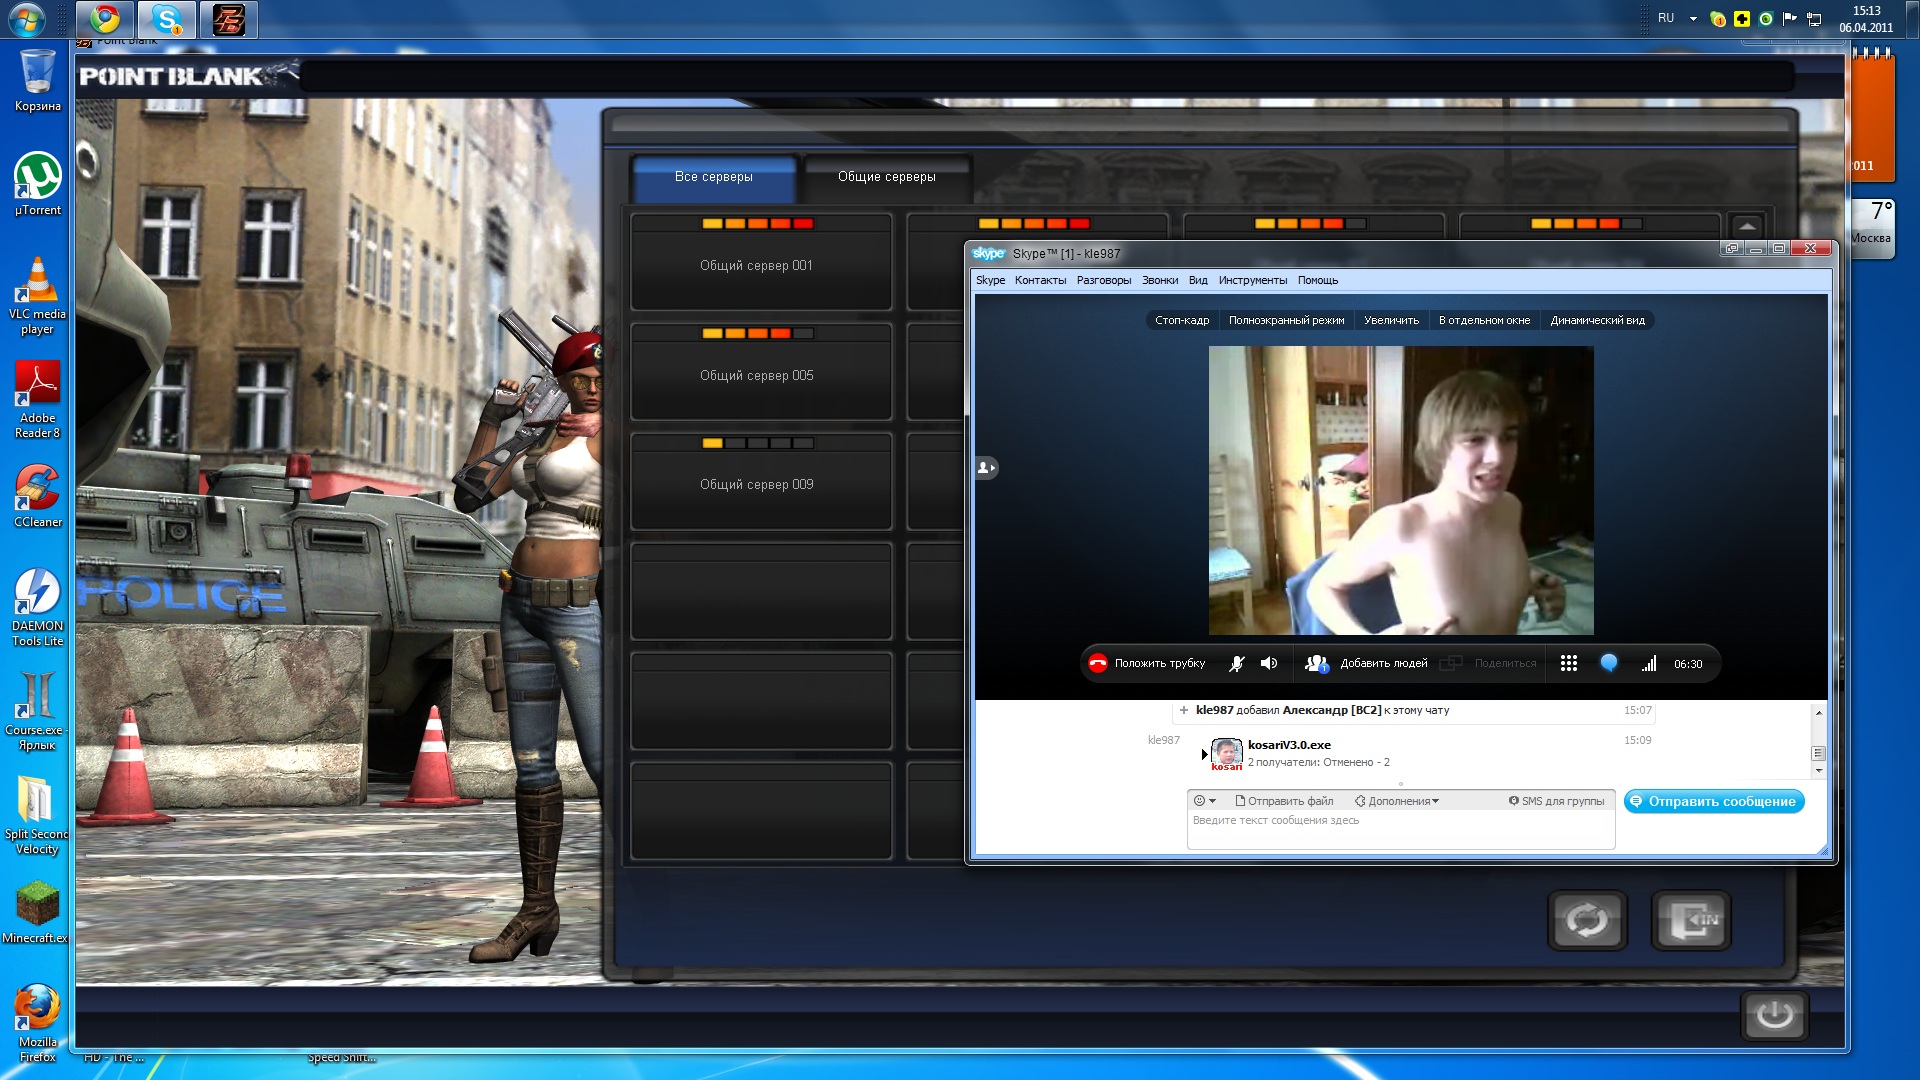Open the emoticon picker dropdown

(1205, 801)
